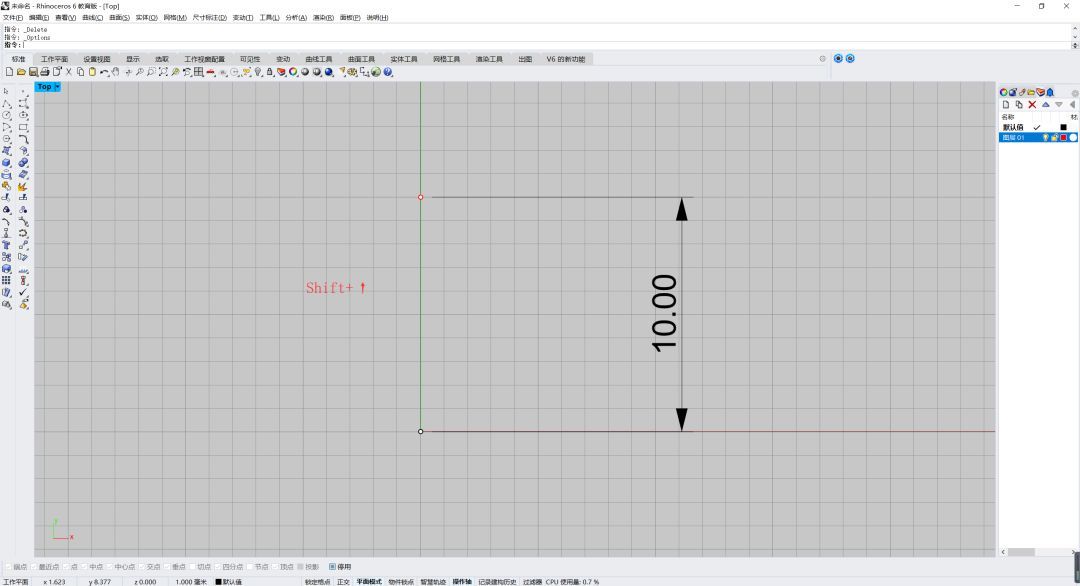Move layer down with the down triangle icon
The height and width of the screenshot is (586, 1080).
pos(1059,105)
